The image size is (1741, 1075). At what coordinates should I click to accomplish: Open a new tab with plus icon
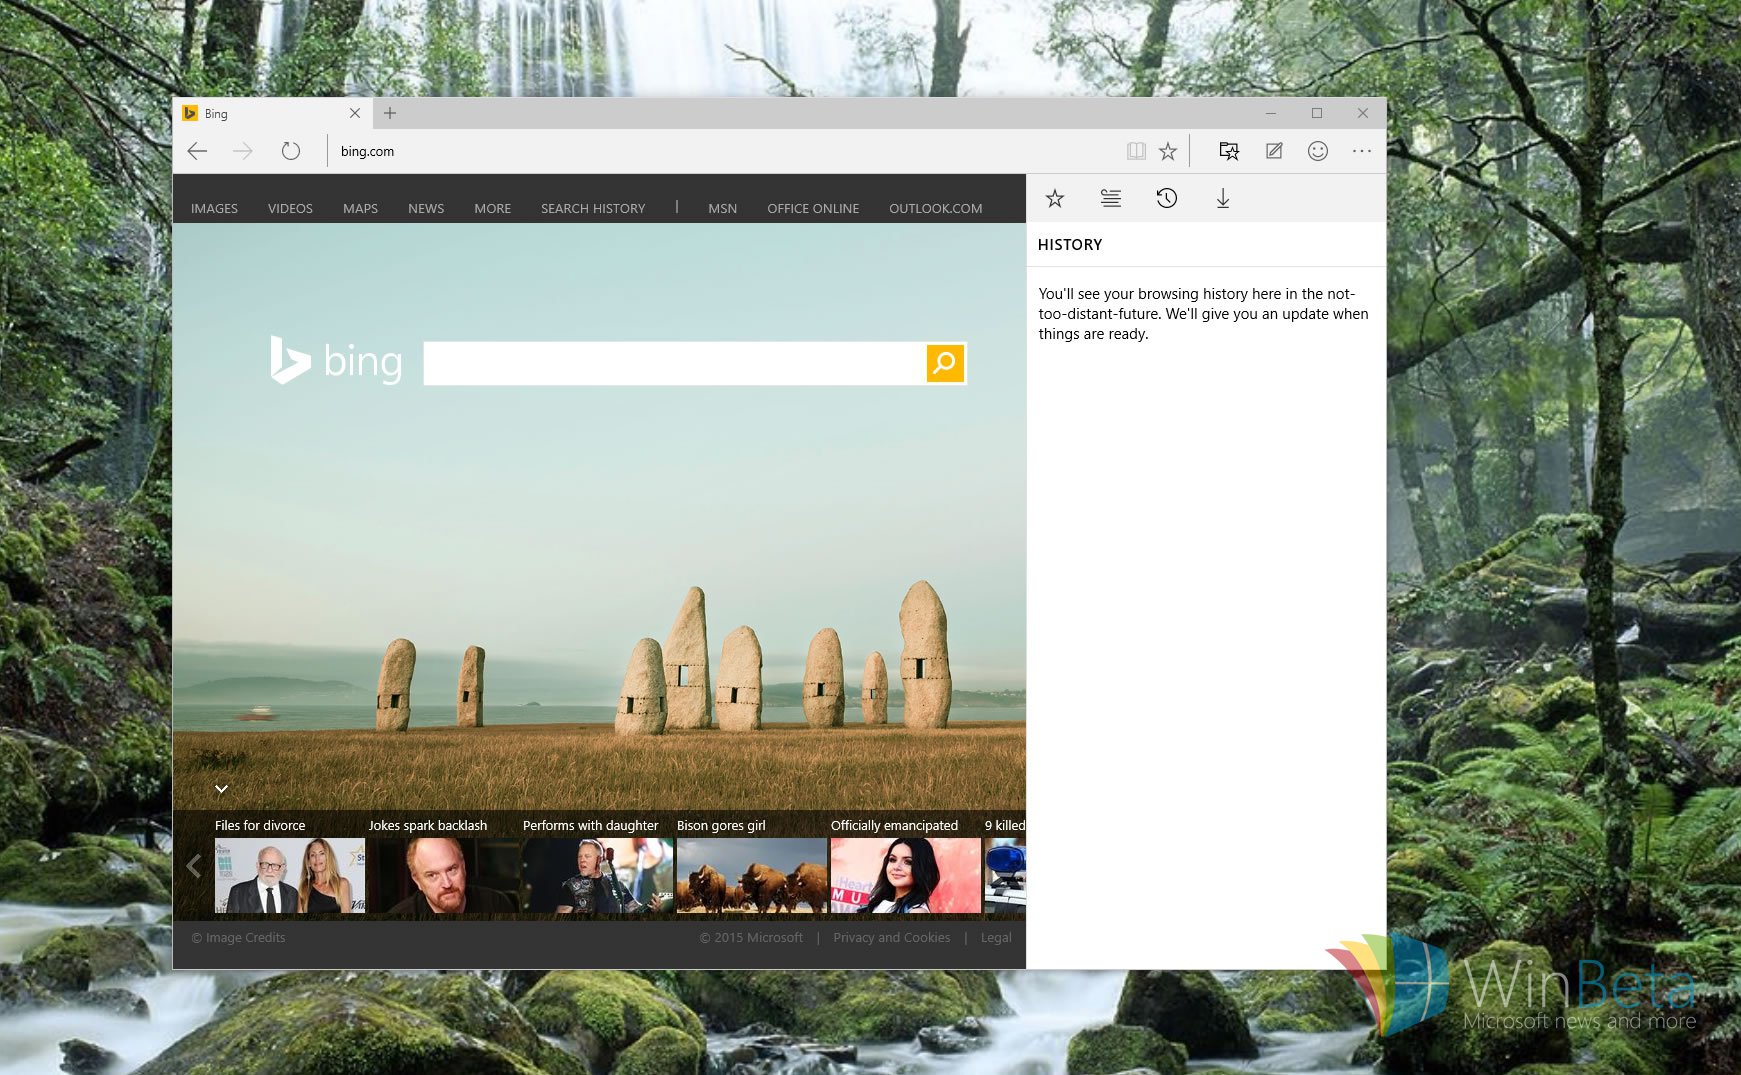[390, 113]
